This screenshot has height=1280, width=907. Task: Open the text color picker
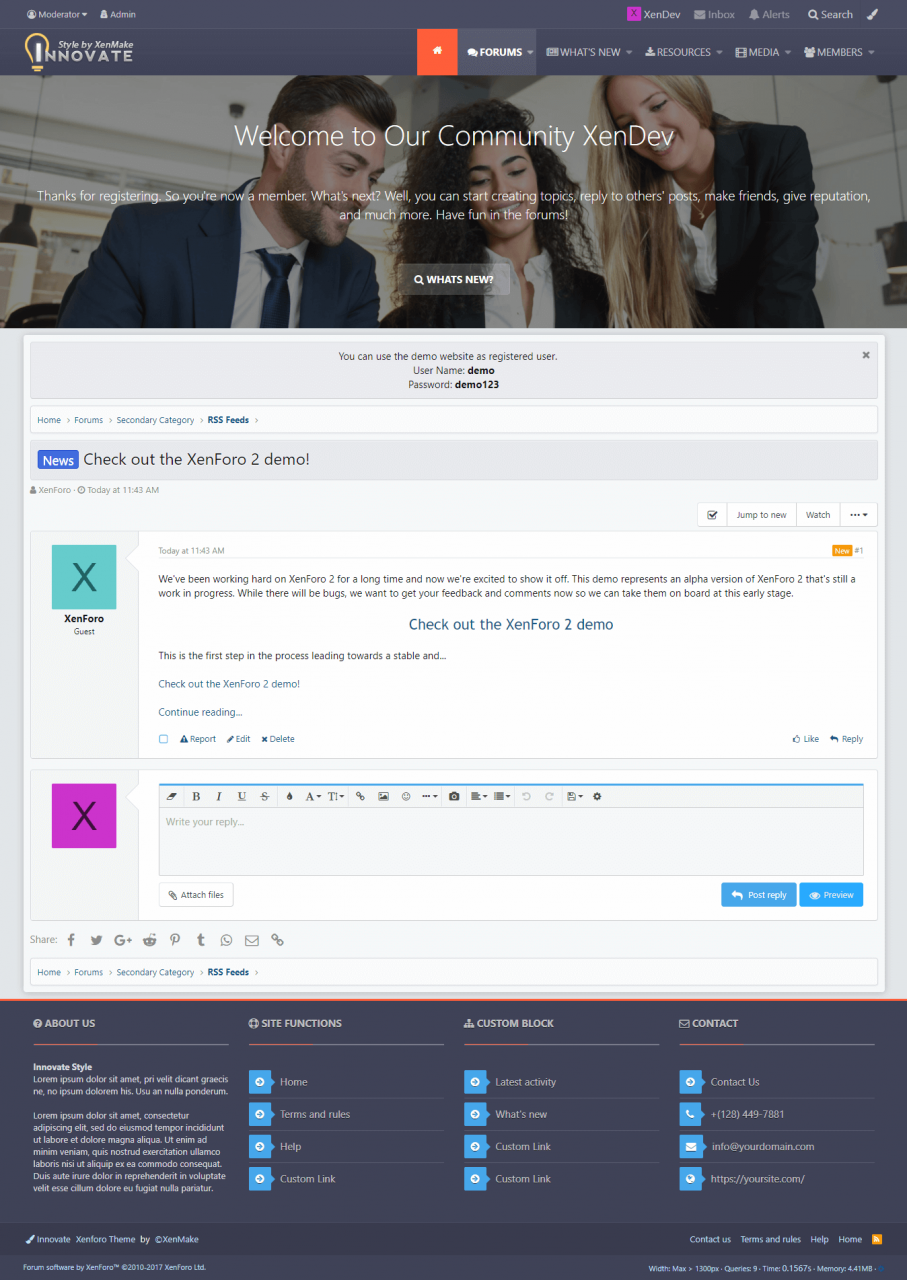coord(290,797)
